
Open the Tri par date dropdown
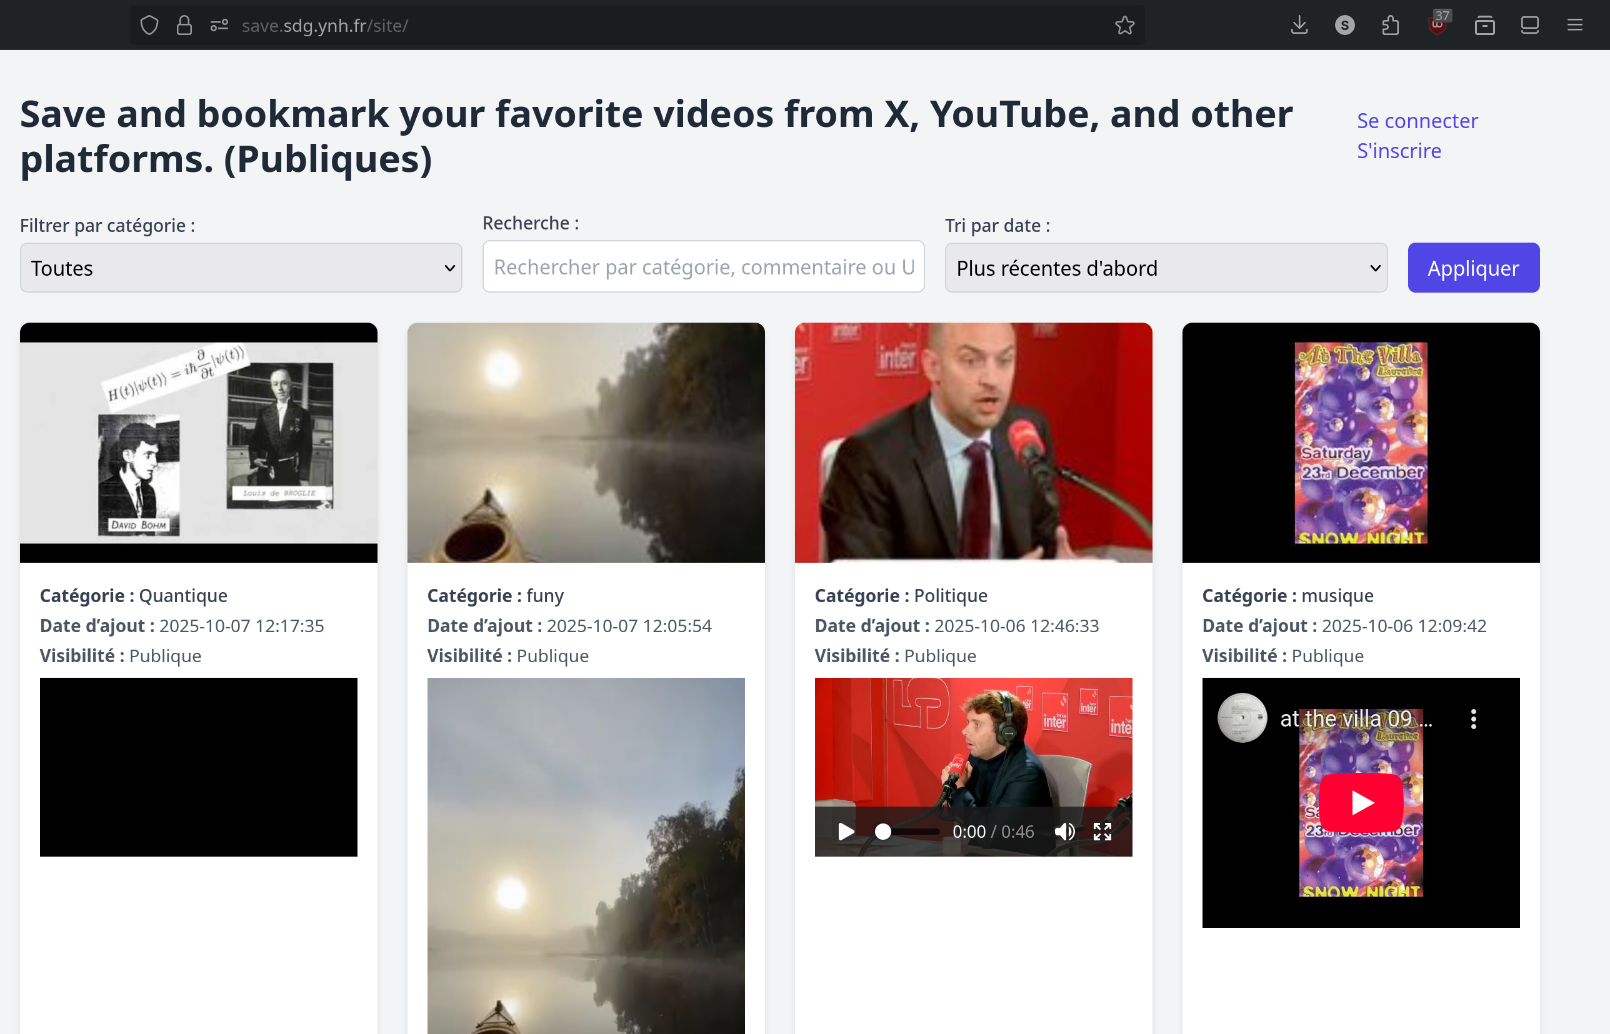pyautogui.click(x=1166, y=268)
